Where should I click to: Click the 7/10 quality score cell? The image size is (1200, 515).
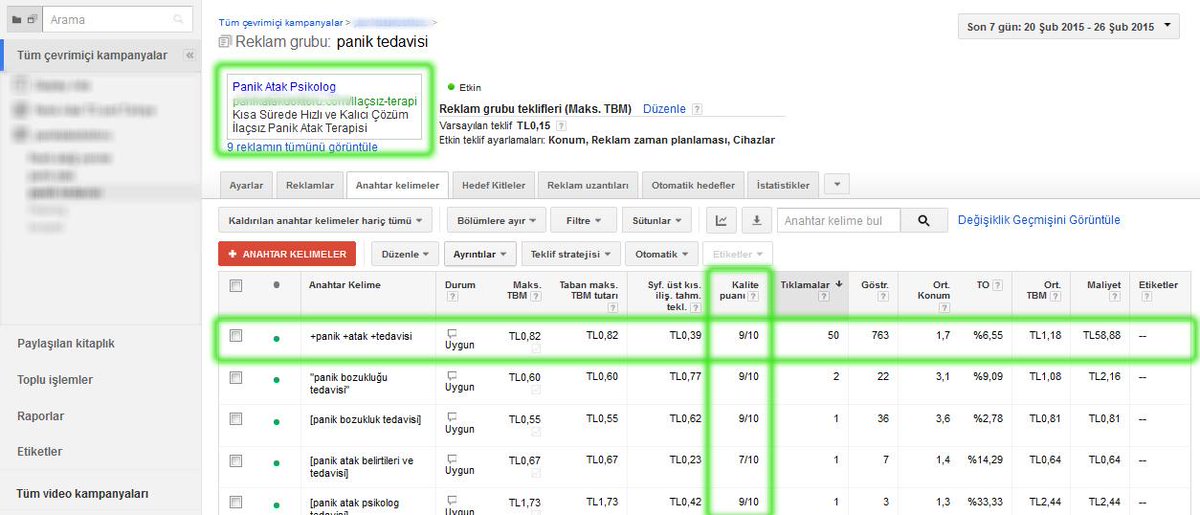[x=749, y=459]
